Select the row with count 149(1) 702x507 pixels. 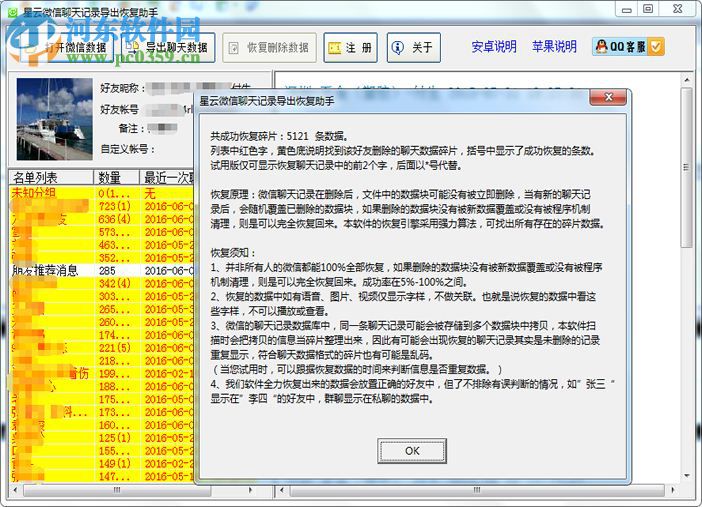(x=102, y=464)
